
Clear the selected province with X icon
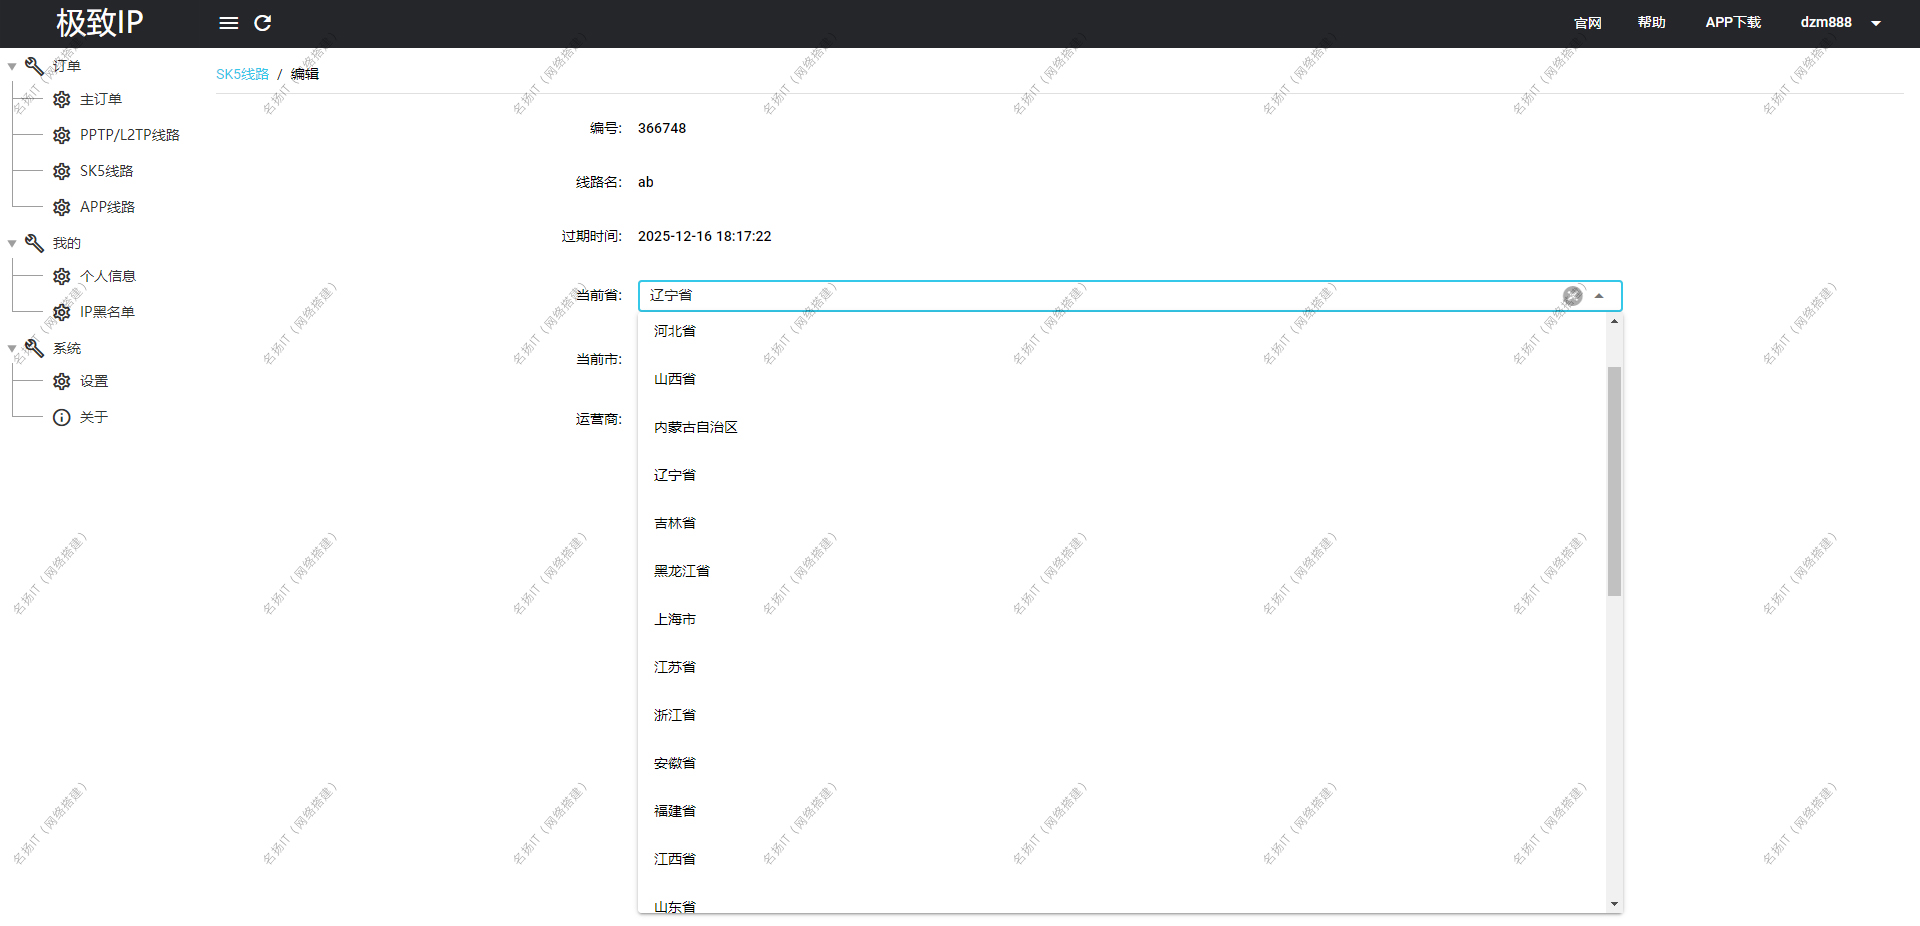(1572, 296)
